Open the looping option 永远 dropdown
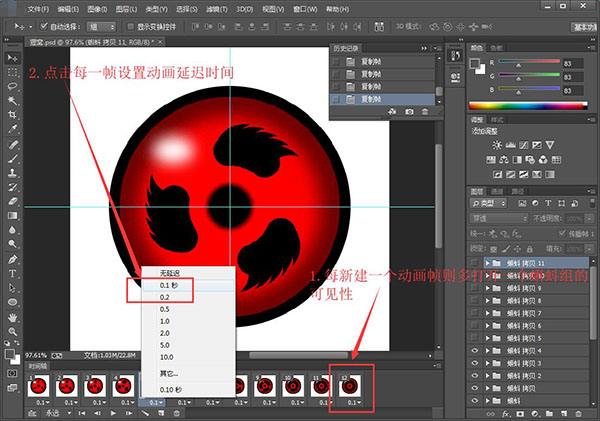Screen dimensions: 600x421 [59, 413]
